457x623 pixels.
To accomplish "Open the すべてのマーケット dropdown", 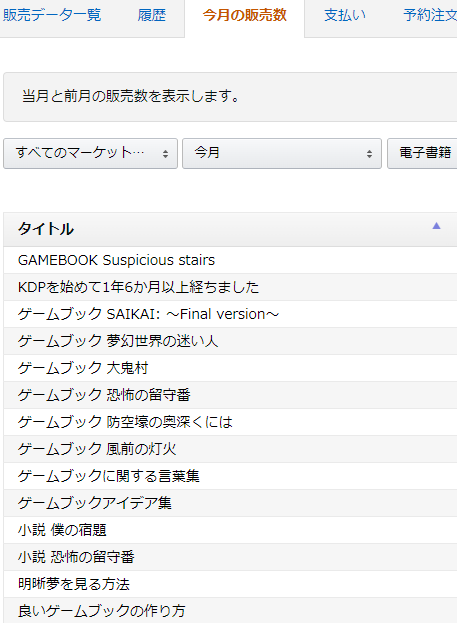I will tap(90, 153).
